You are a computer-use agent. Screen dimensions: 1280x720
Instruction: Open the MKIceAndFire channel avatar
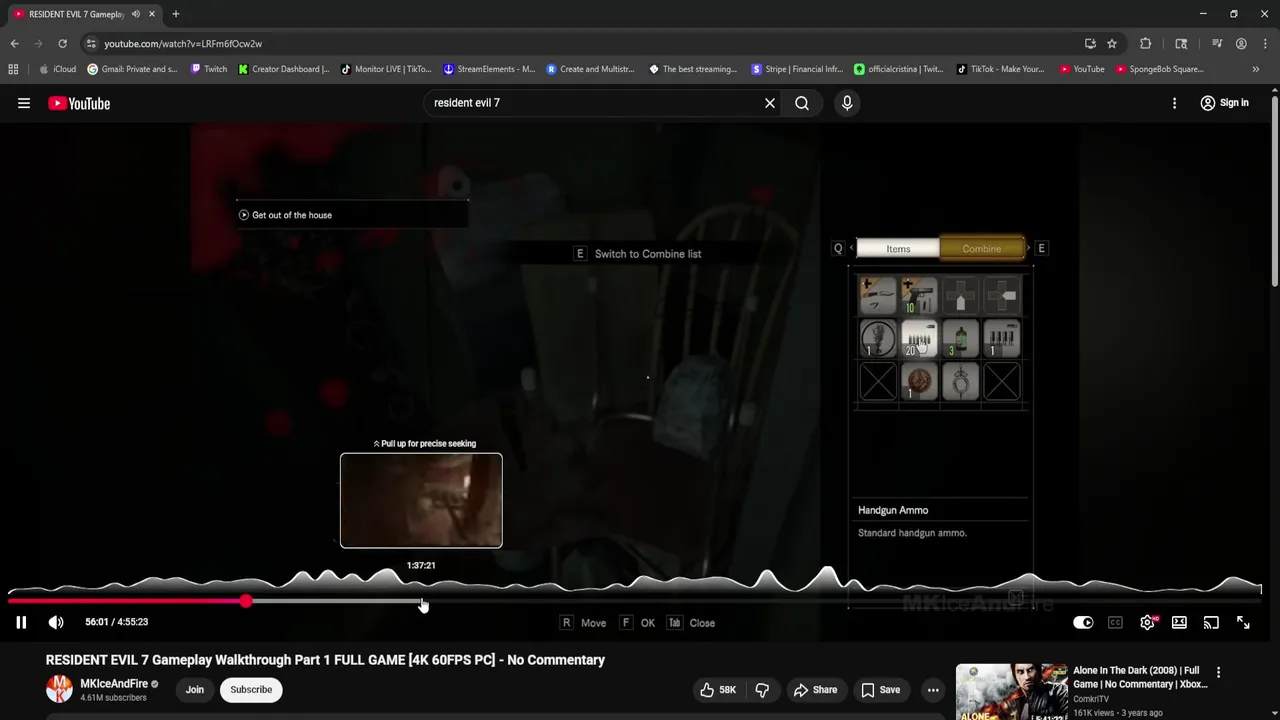tap(60, 689)
